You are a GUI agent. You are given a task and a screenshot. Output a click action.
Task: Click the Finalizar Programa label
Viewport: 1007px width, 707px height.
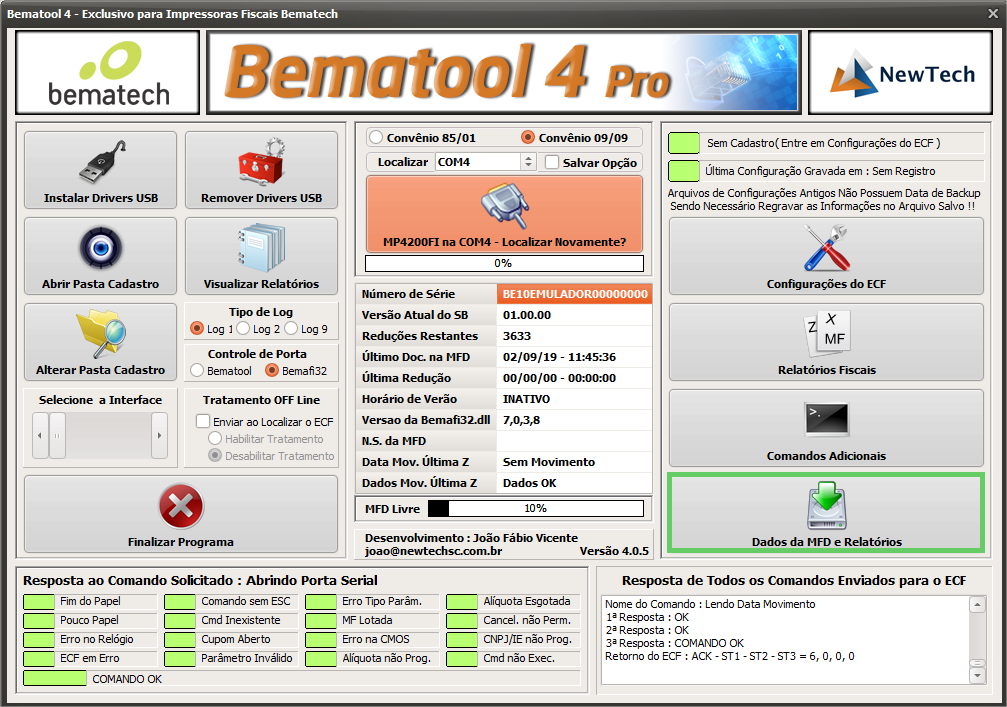[180, 542]
